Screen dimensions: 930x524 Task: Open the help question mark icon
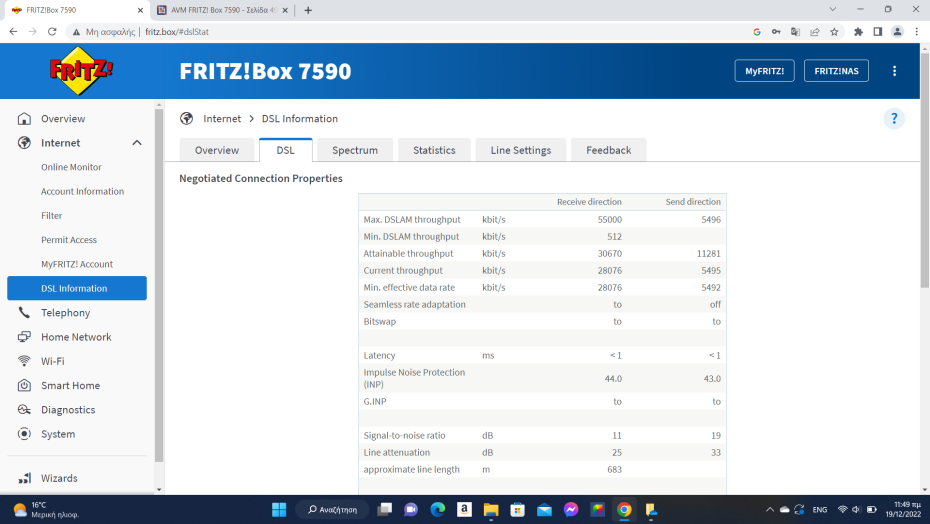(x=894, y=119)
